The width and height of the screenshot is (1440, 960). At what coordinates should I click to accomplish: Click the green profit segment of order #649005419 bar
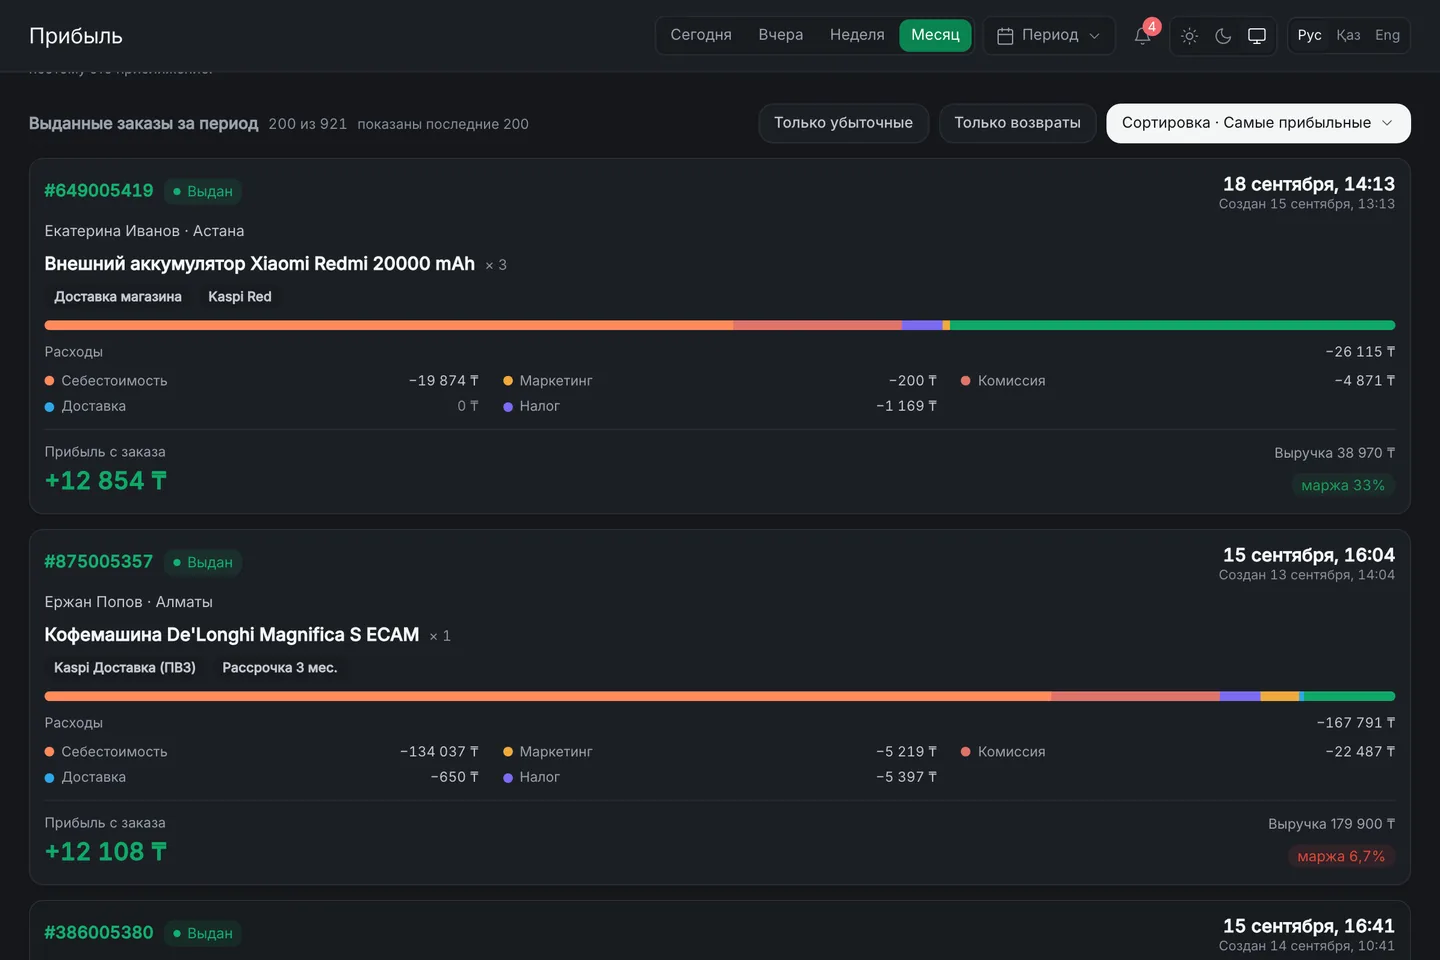click(1172, 325)
